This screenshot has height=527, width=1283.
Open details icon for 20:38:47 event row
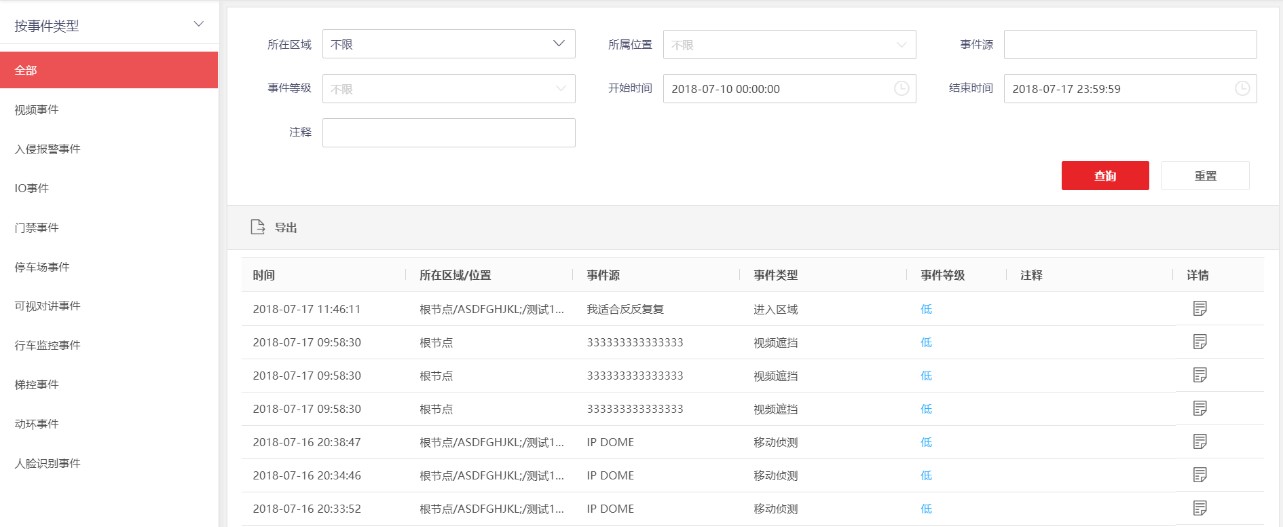1200,442
